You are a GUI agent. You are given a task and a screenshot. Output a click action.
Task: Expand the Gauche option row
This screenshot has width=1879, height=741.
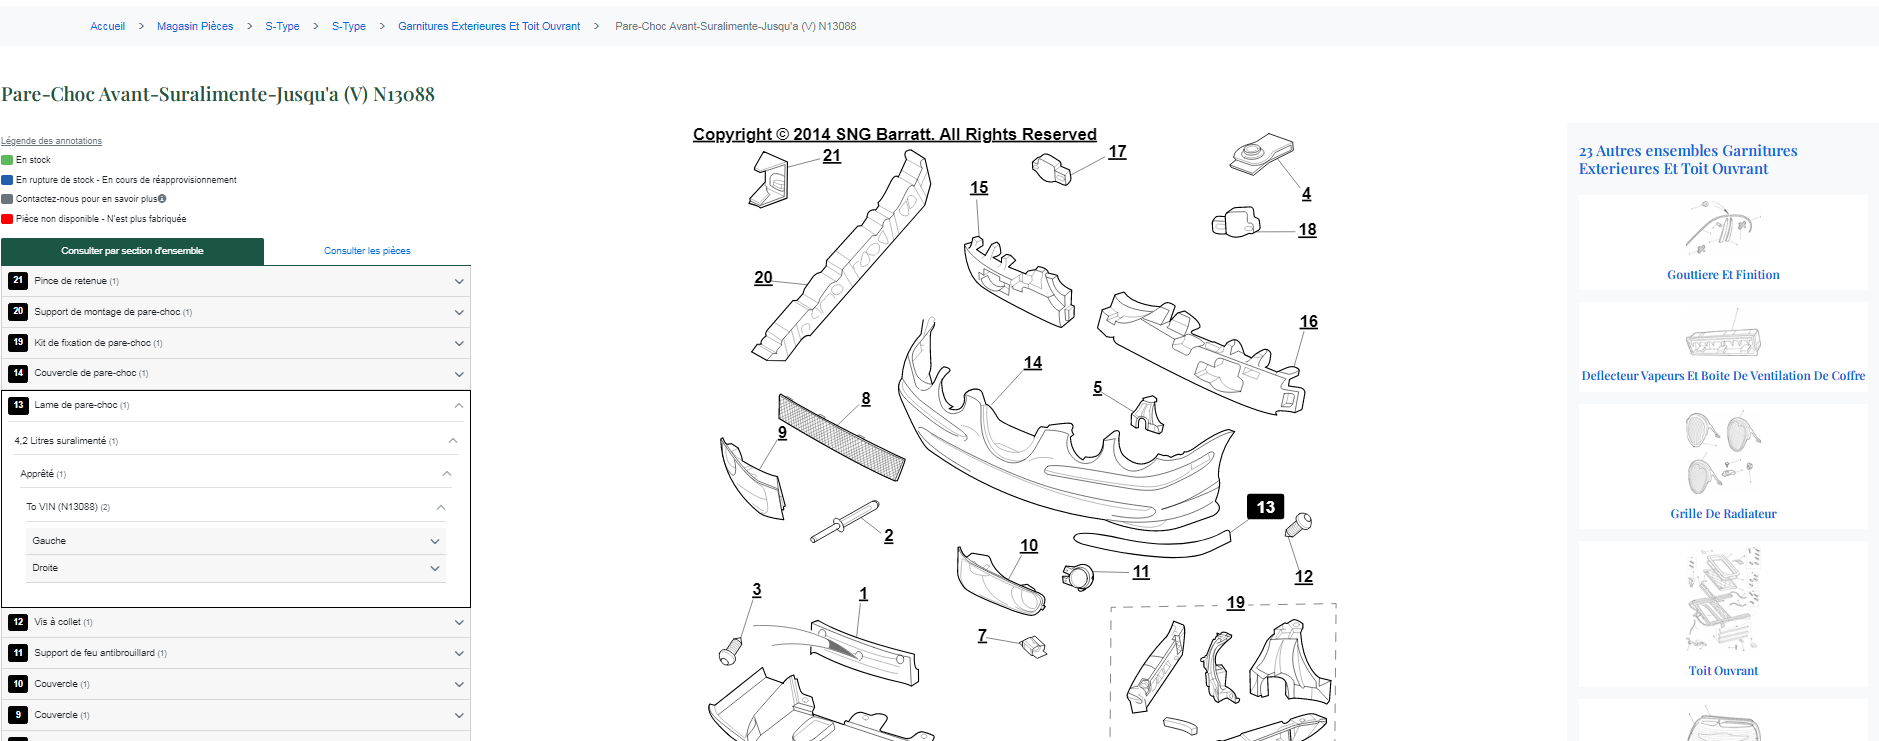pyautogui.click(x=435, y=541)
